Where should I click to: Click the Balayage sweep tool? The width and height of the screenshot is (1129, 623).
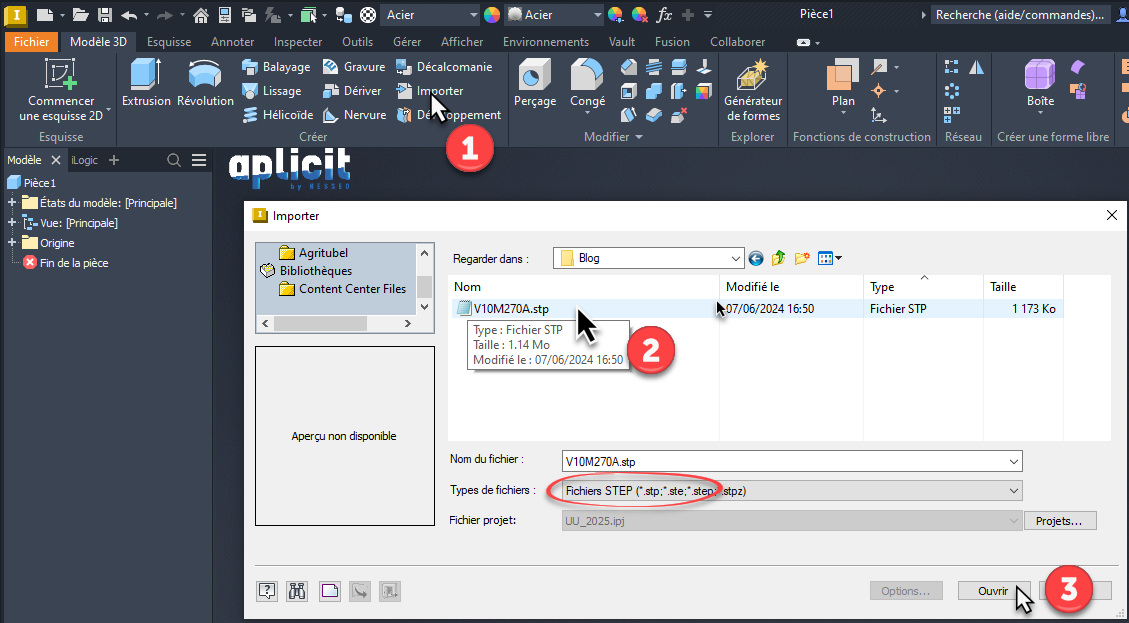(x=276, y=67)
